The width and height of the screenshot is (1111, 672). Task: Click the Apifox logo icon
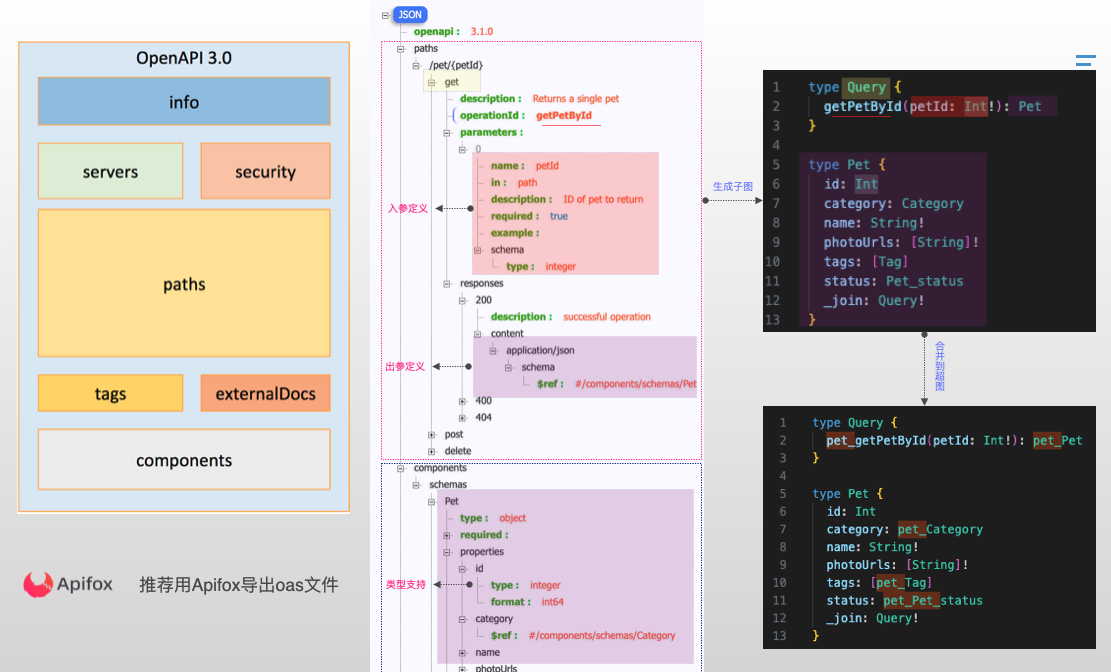[39, 584]
